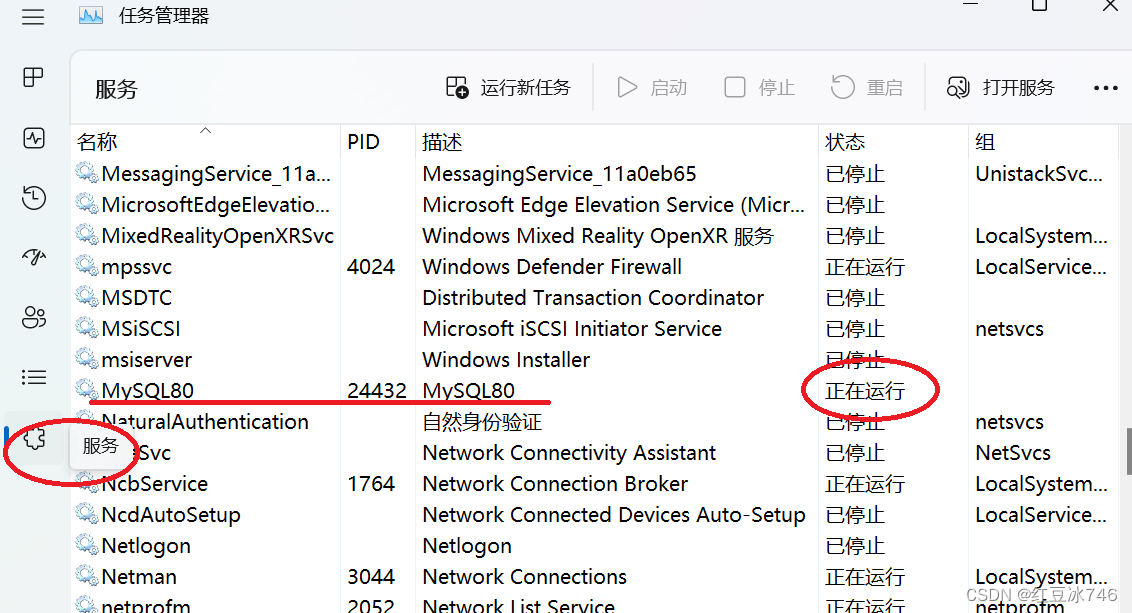Click the 启动 start button

(x=652, y=88)
